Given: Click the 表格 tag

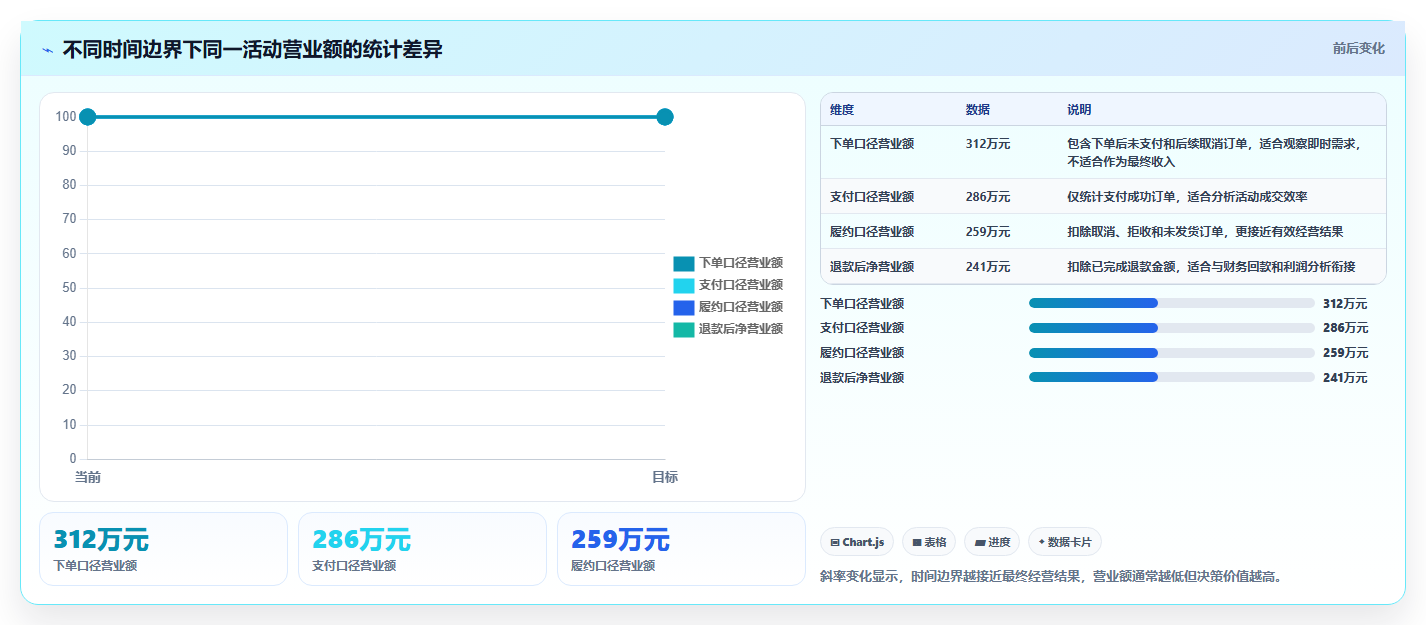Looking at the screenshot, I should pyautogui.click(x=929, y=542).
